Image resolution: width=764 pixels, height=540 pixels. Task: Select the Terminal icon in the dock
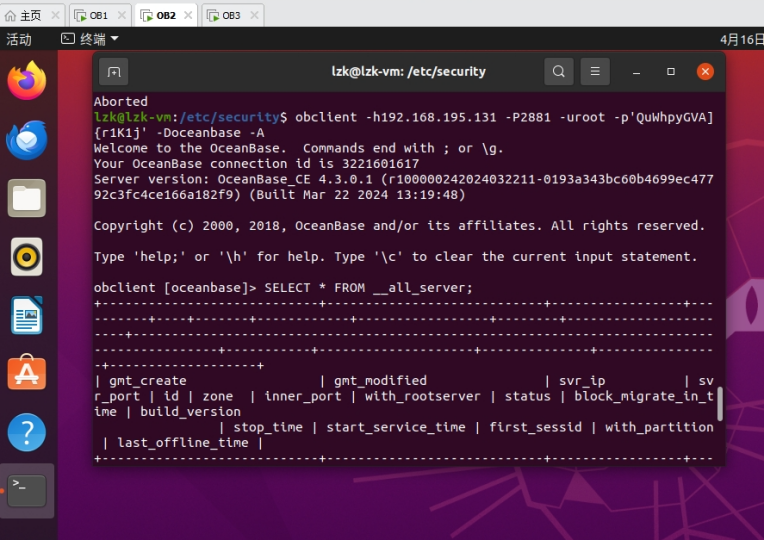(x=27, y=491)
